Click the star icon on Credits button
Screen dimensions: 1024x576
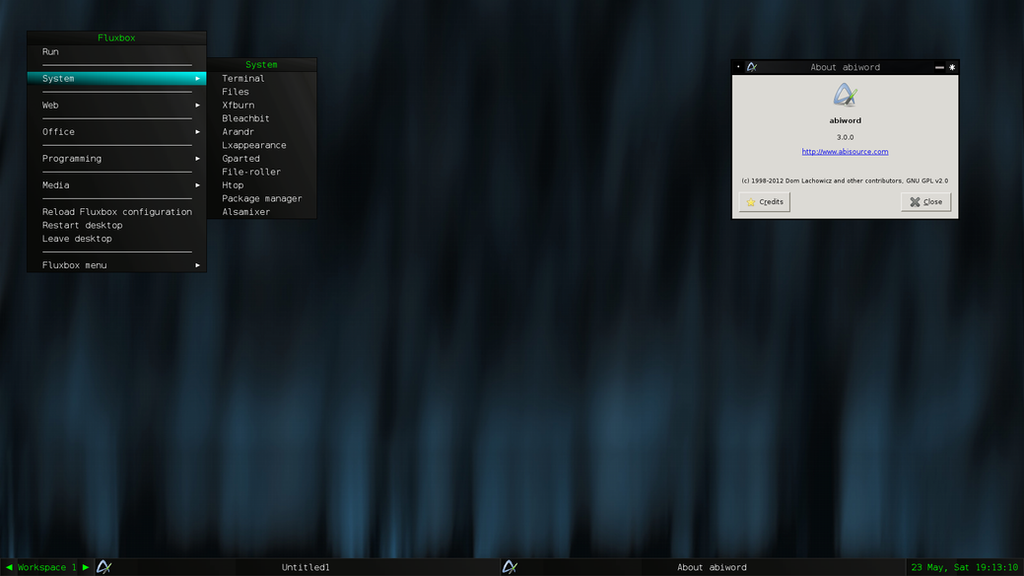[751, 202]
